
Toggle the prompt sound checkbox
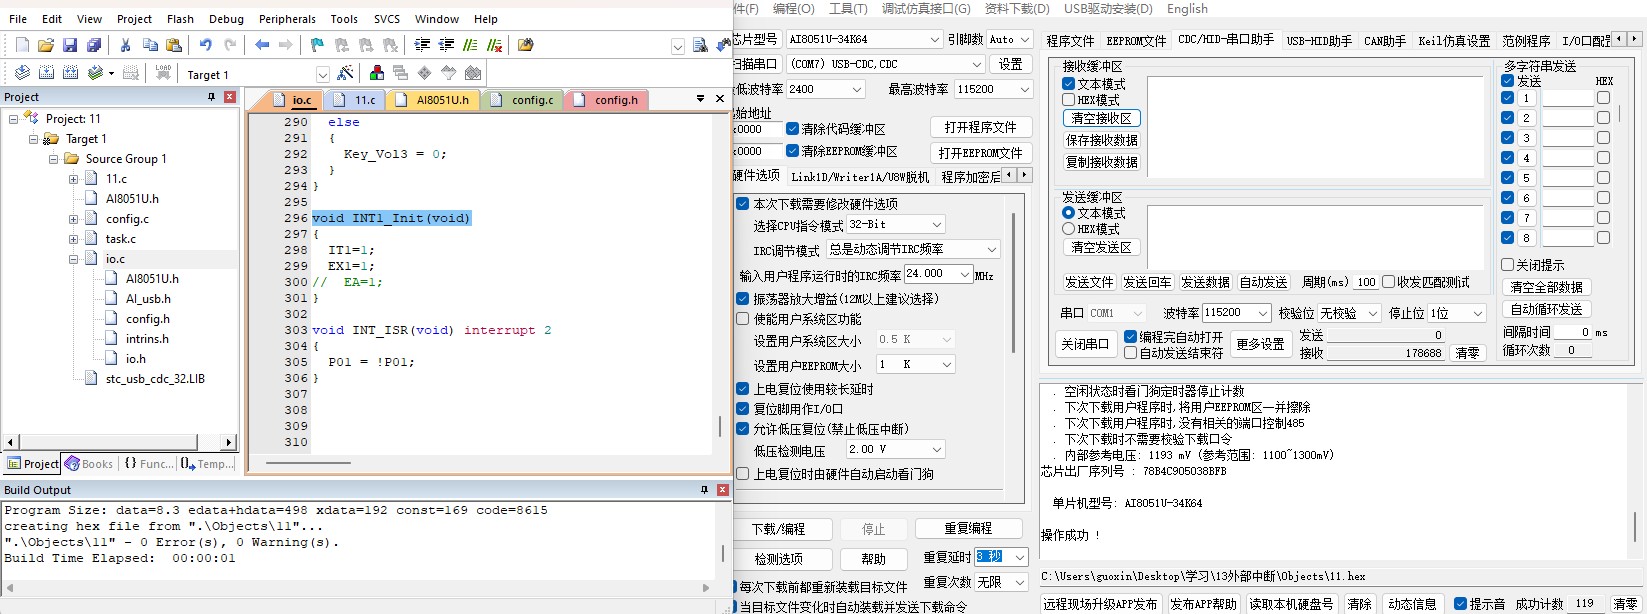1460,604
